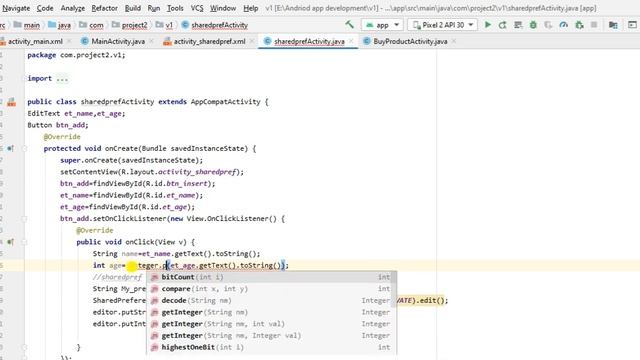
Task: Click the java breadcrumb folder
Action: coord(60,25)
